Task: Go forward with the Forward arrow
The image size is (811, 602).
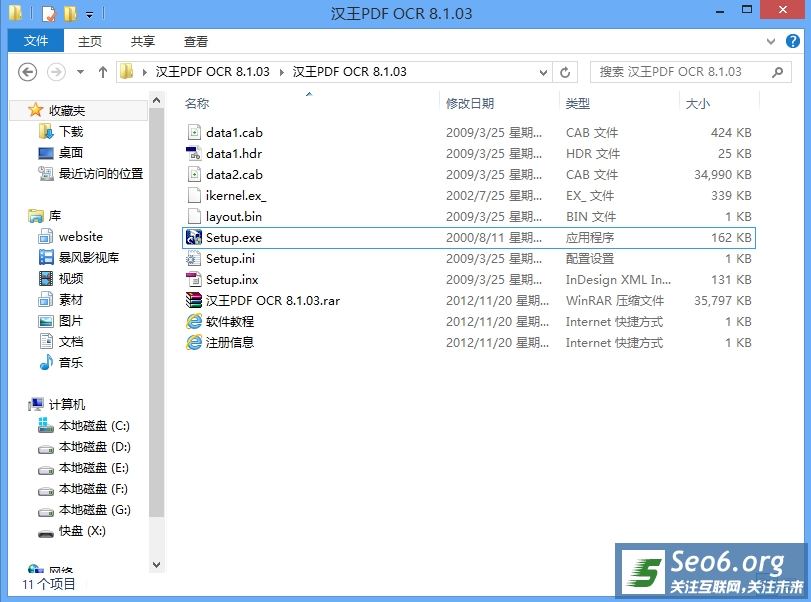Action: pos(56,72)
